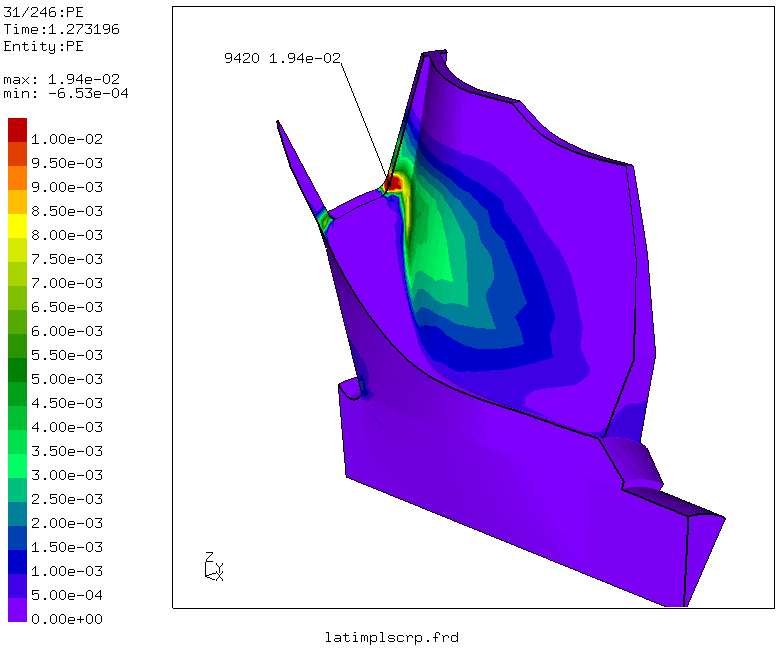
Task: Click the max: 1.94e-02 readout
Action: click(62, 80)
